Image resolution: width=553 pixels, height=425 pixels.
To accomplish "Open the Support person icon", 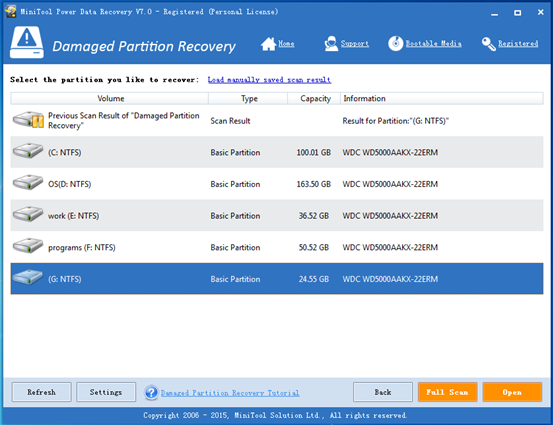I will point(331,44).
